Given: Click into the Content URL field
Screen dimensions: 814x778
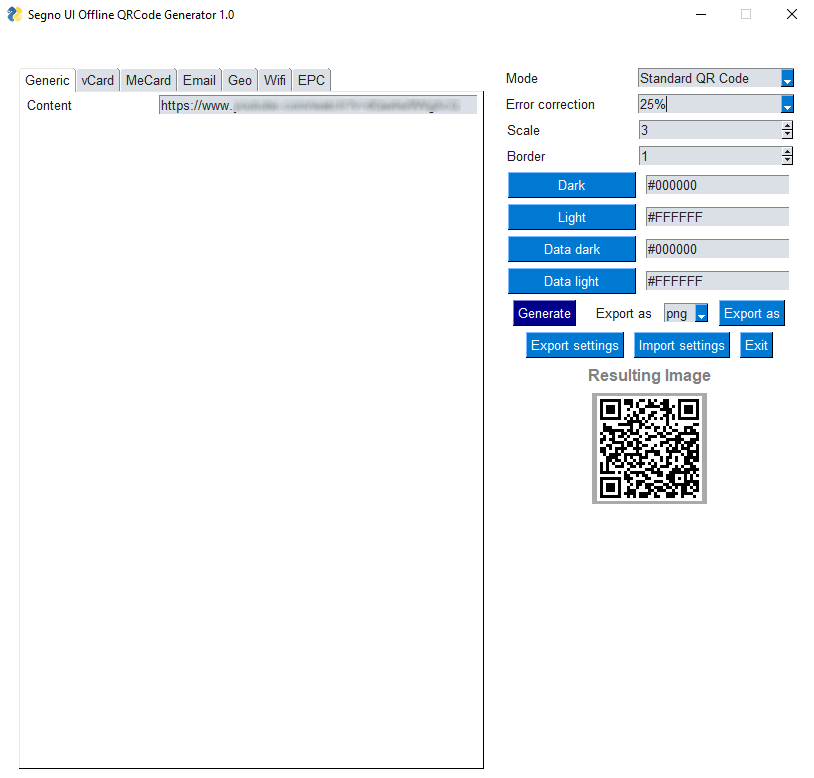Looking at the screenshot, I should (318, 105).
